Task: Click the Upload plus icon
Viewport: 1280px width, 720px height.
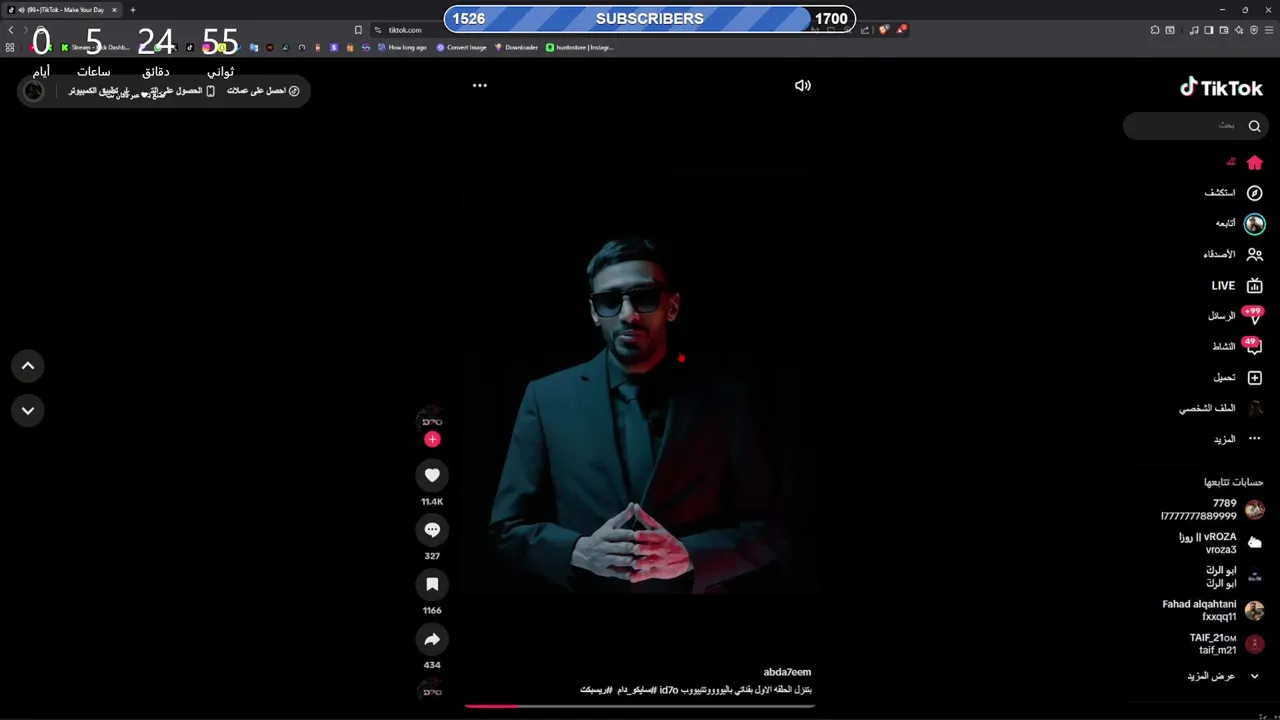Action: coord(1254,378)
